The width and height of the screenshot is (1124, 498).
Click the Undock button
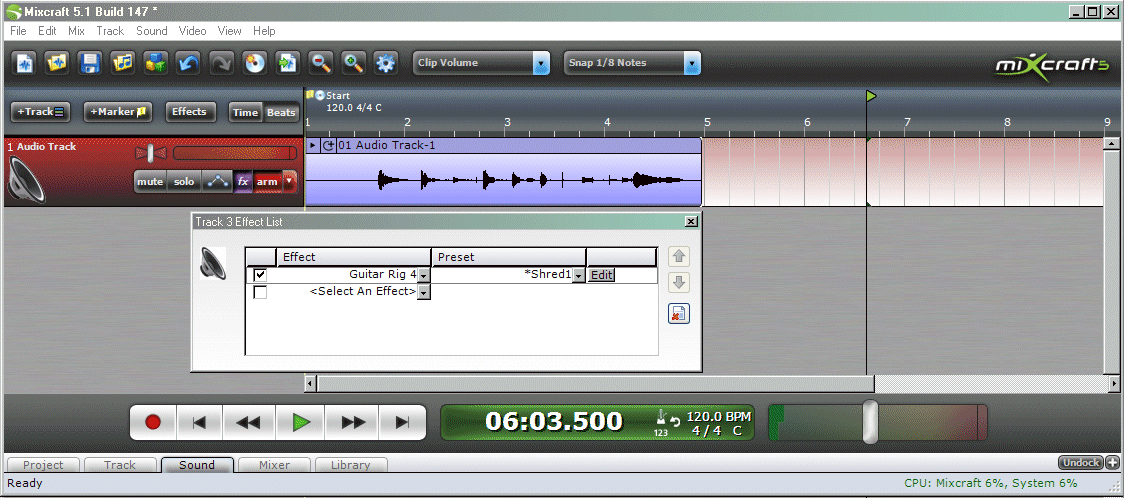[x=1081, y=463]
